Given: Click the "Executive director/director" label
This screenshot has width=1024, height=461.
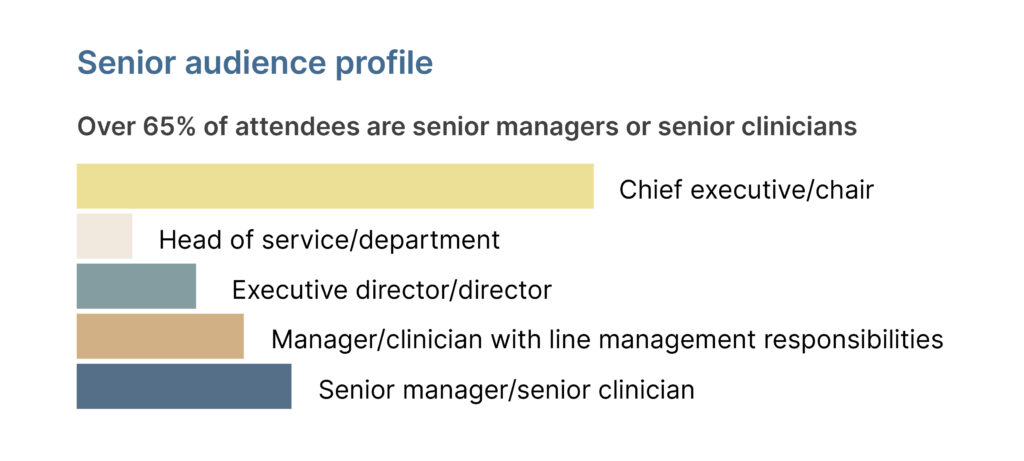Looking at the screenshot, I should pyautogui.click(x=391, y=290).
